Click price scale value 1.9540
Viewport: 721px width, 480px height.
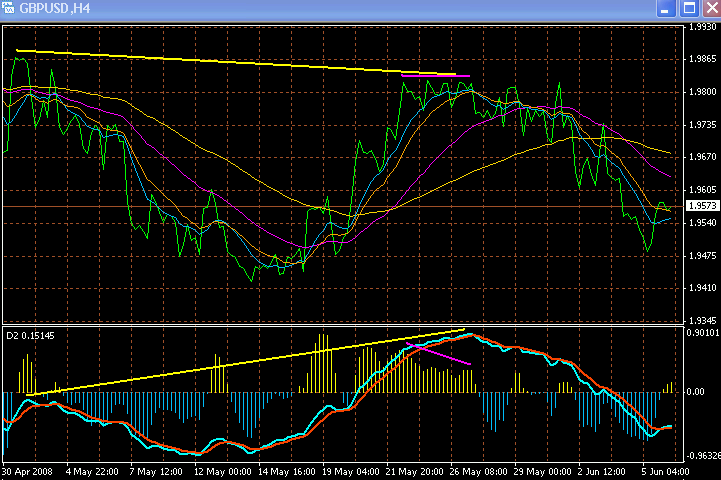703,223
